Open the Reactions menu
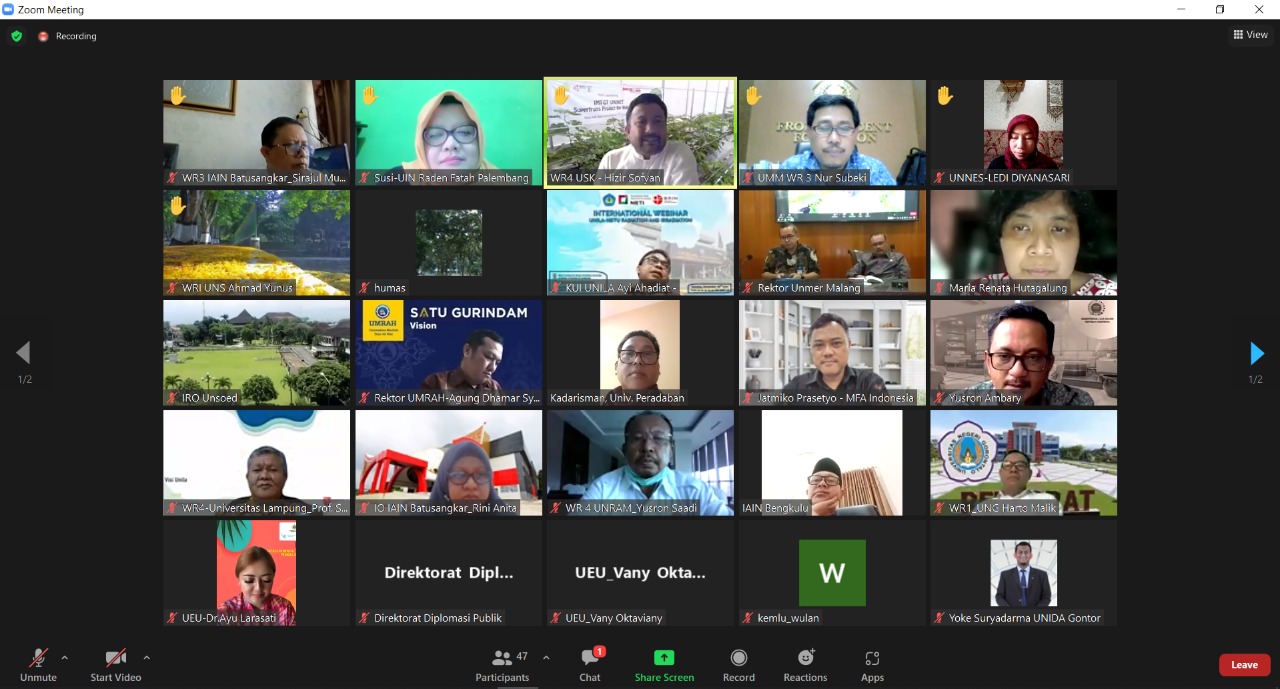 tap(805, 665)
